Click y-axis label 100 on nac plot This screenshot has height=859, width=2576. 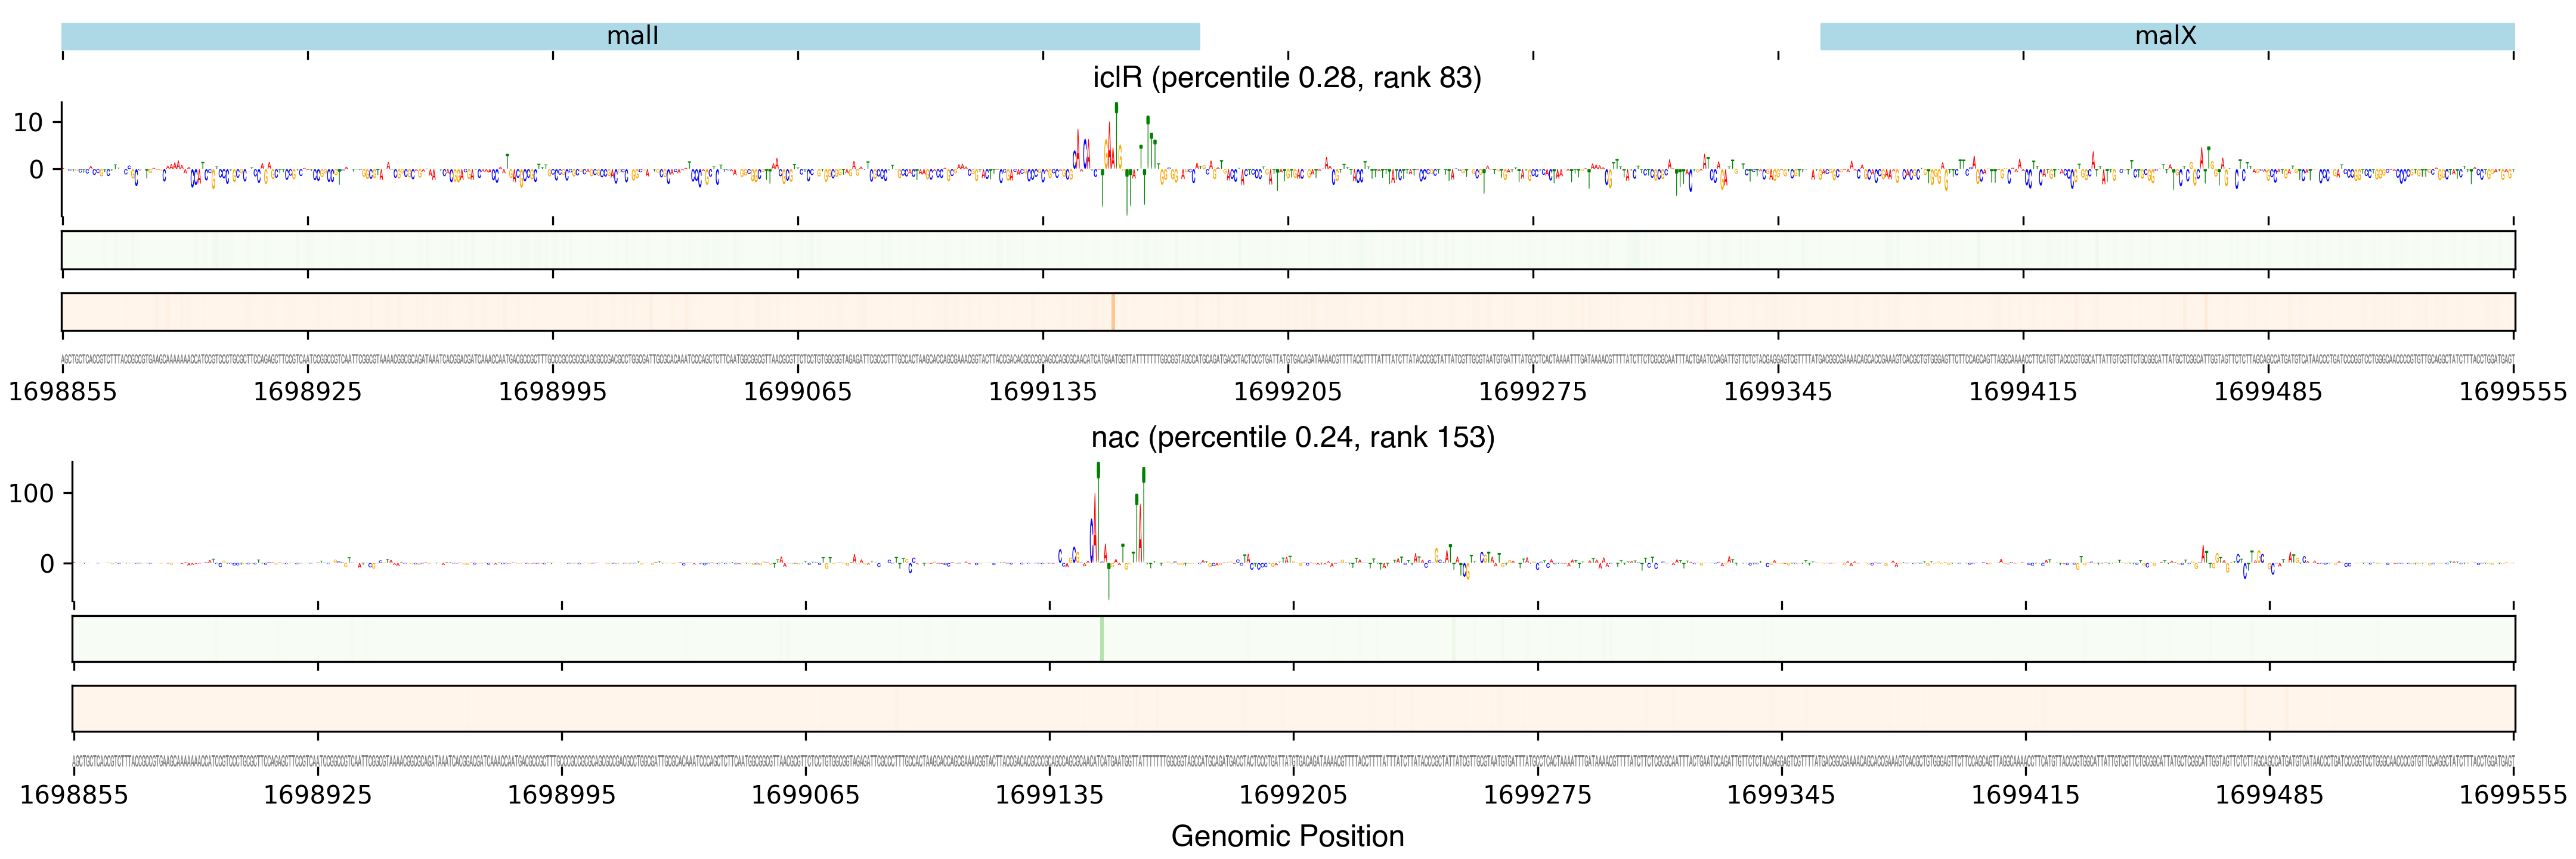31,493
